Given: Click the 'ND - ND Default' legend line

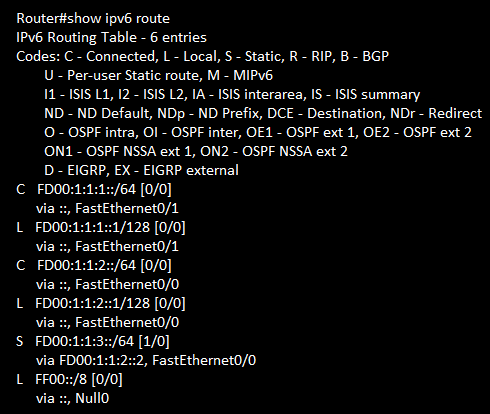Looking at the screenshot, I should click(263, 113).
